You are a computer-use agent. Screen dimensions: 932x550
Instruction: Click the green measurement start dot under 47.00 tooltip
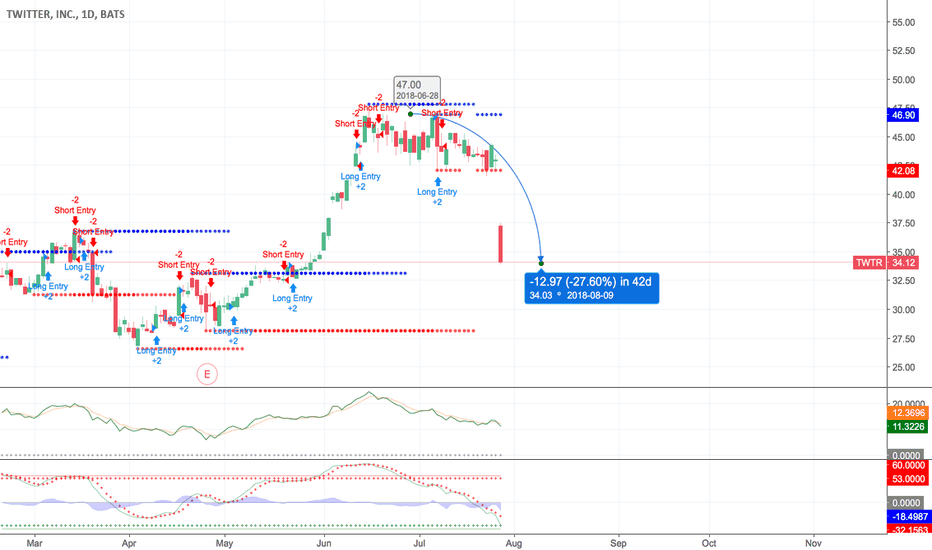coord(410,114)
